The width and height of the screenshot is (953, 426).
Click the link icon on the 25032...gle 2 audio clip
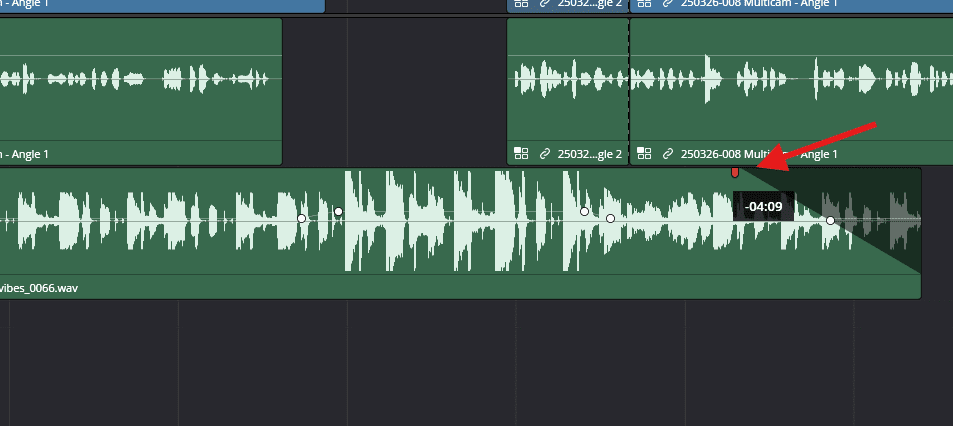[x=545, y=154]
